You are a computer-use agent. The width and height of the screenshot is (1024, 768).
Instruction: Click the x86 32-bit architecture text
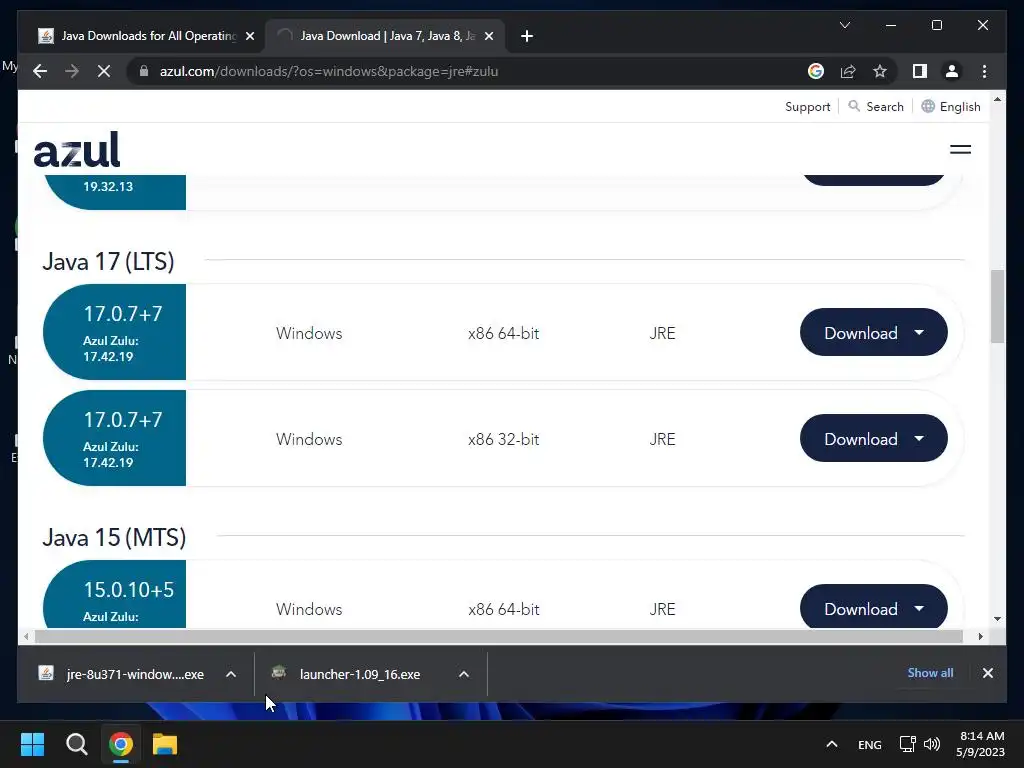click(504, 439)
